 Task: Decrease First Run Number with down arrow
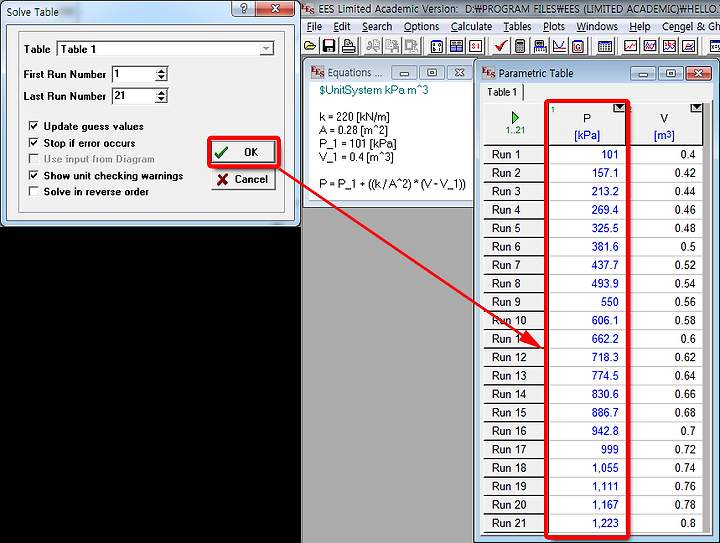click(x=161, y=78)
